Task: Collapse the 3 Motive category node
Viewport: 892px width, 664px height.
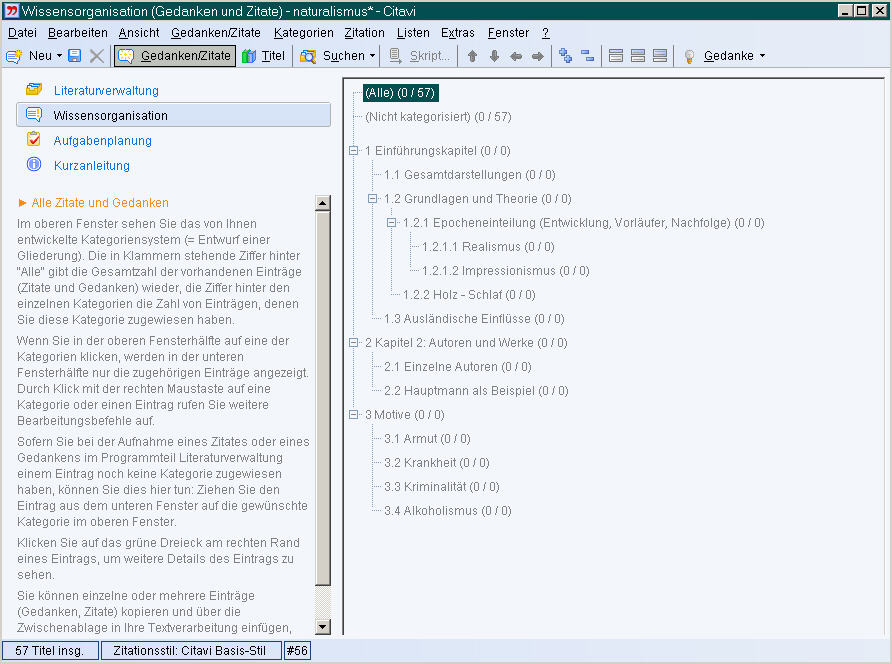Action: click(353, 415)
